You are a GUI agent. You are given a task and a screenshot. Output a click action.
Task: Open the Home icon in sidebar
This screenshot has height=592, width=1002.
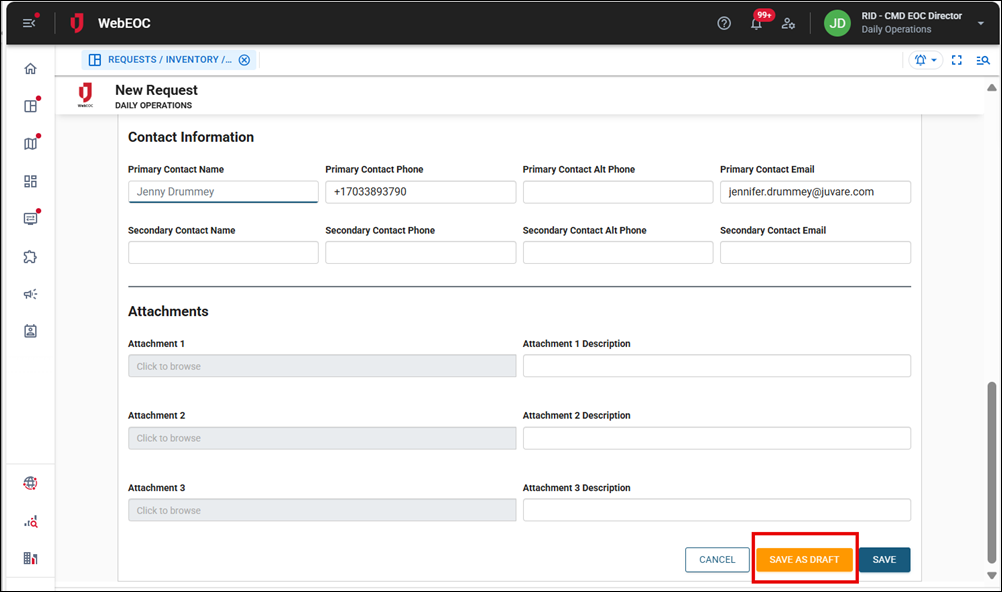coord(30,69)
